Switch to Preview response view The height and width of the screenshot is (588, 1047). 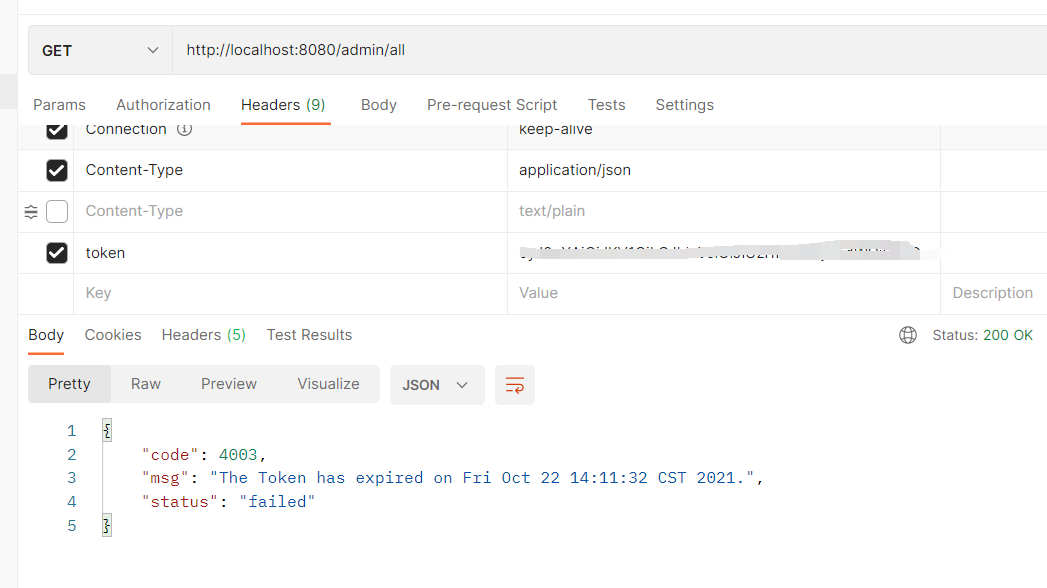click(x=229, y=384)
